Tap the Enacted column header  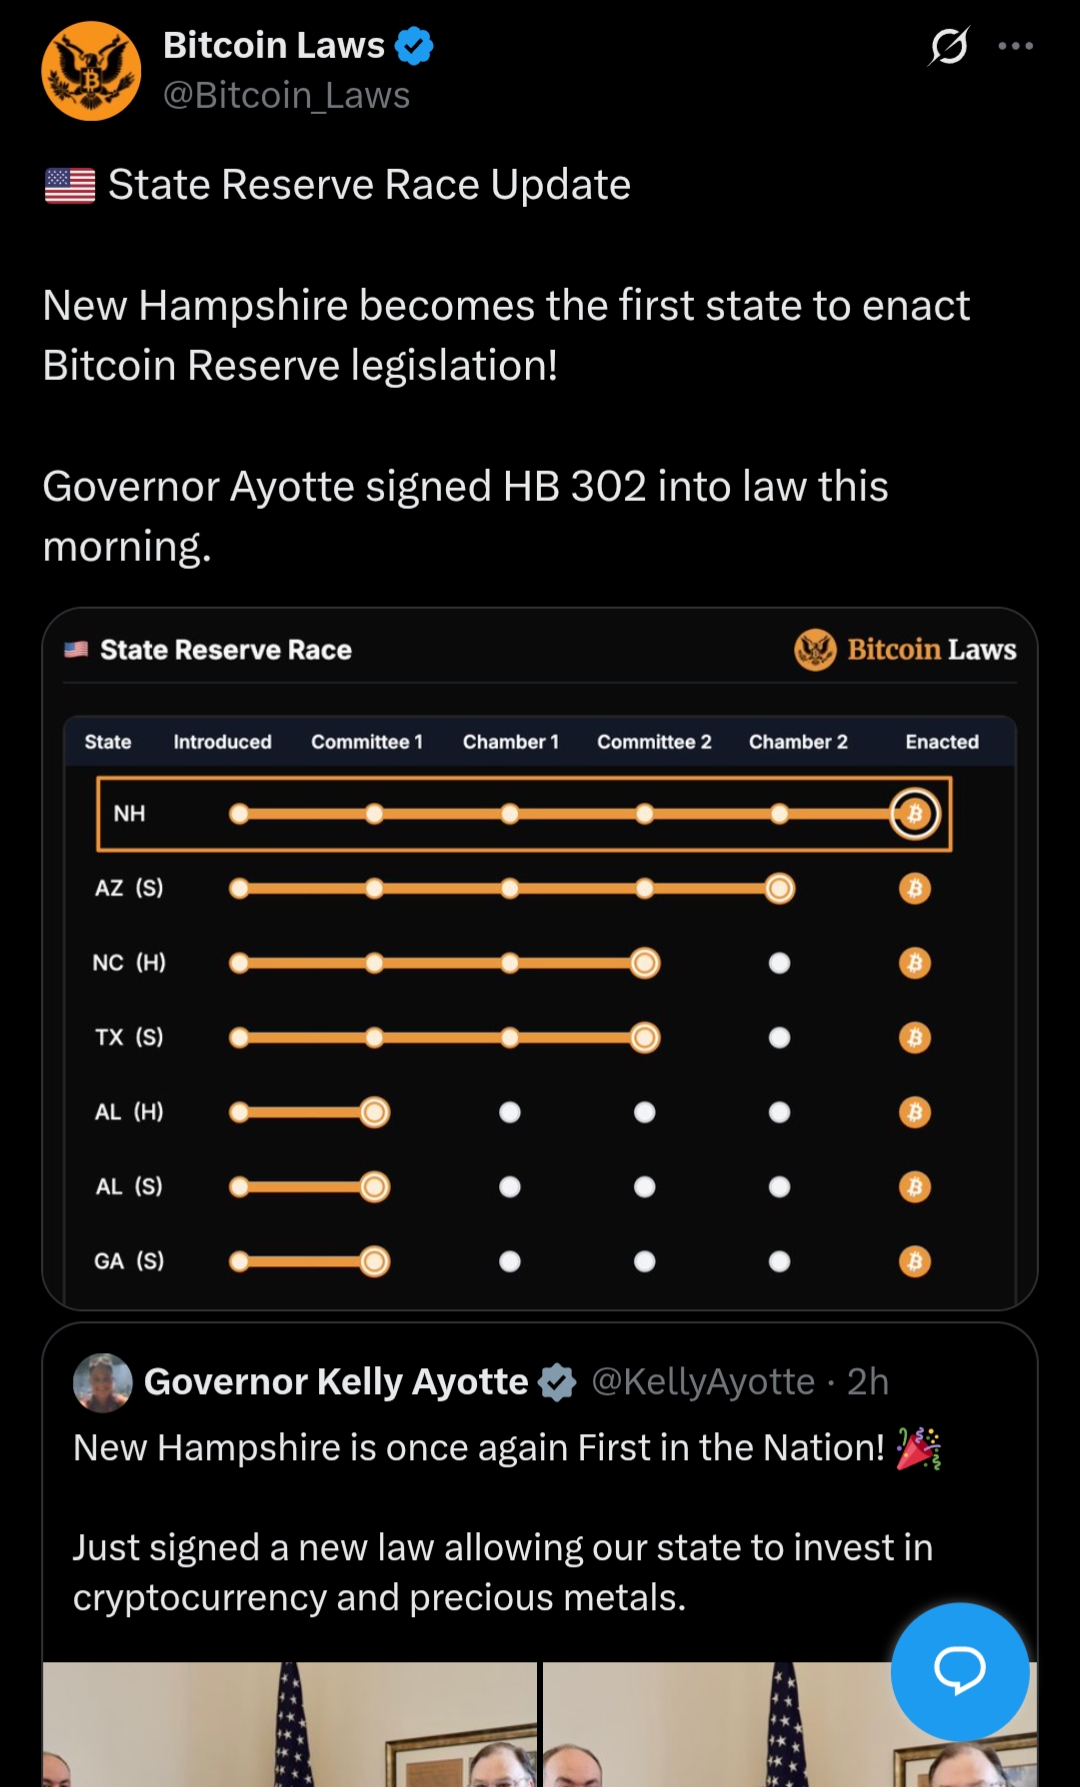[941, 742]
